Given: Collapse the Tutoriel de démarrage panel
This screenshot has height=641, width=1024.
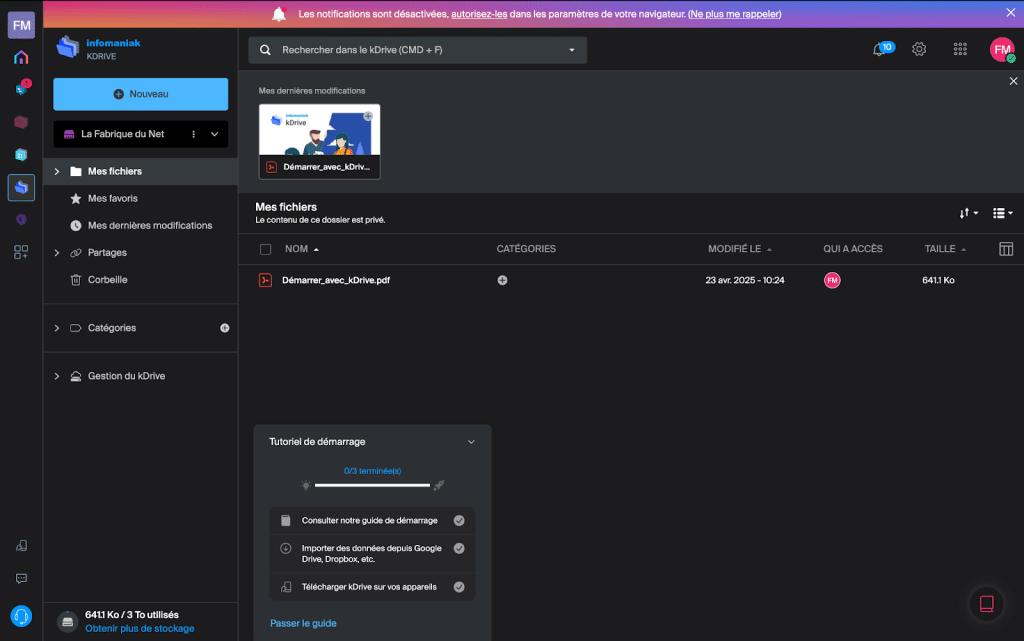Looking at the screenshot, I should point(471,442).
